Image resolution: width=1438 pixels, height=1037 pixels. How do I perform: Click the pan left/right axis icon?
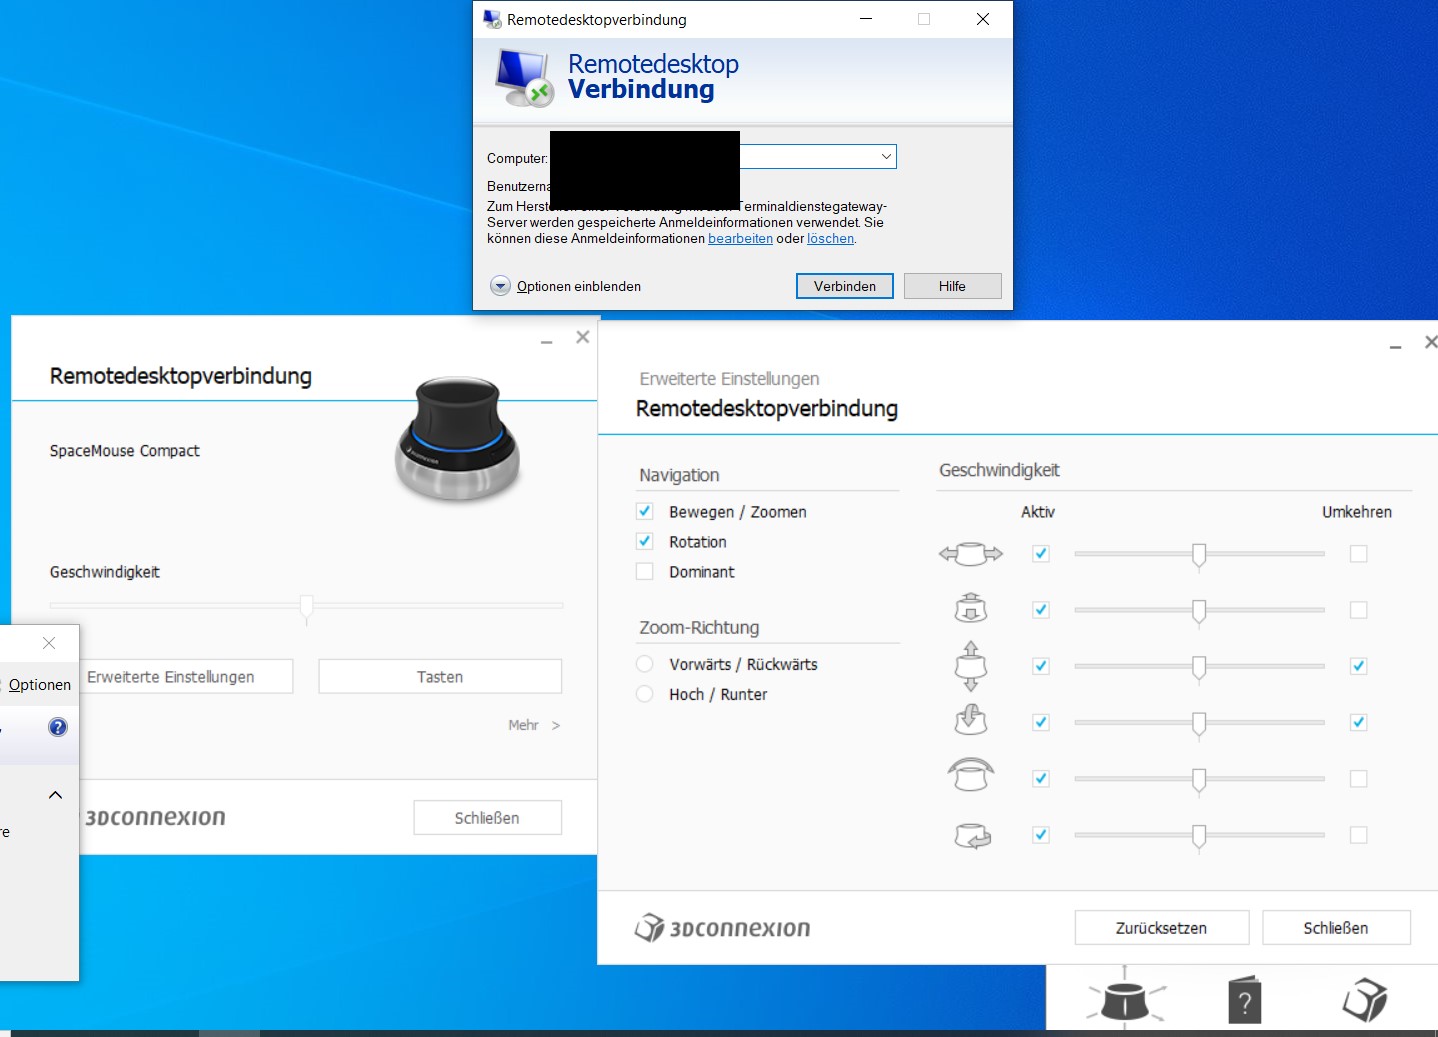(971, 553)
